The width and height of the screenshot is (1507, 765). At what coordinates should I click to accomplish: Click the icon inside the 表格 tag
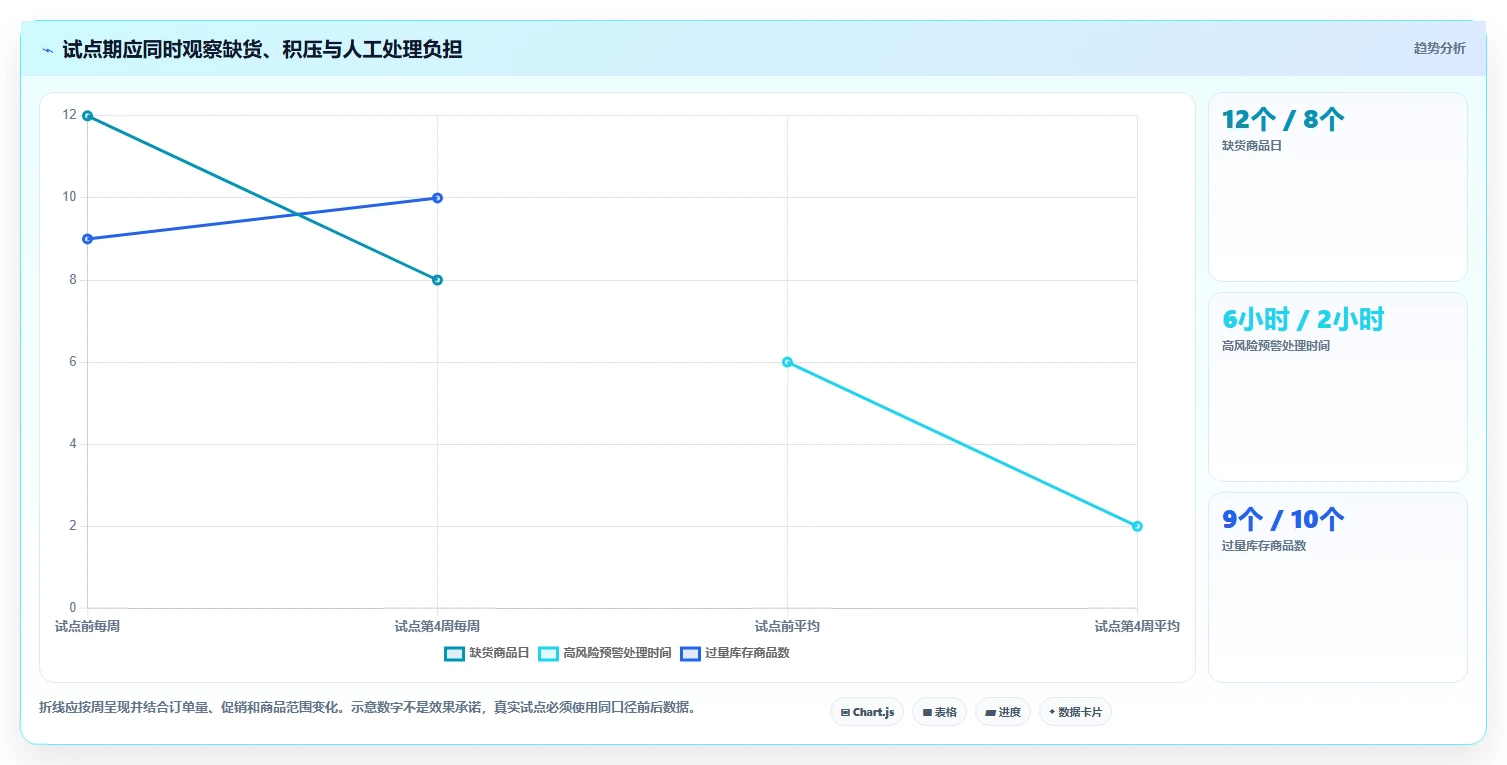(x=927, y=713)
